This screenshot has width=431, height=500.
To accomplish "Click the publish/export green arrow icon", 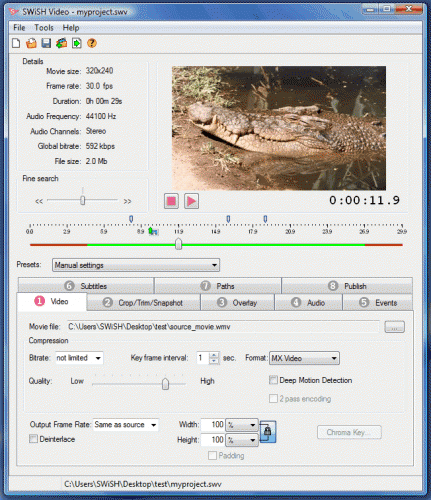I will (x=77, y=43).
